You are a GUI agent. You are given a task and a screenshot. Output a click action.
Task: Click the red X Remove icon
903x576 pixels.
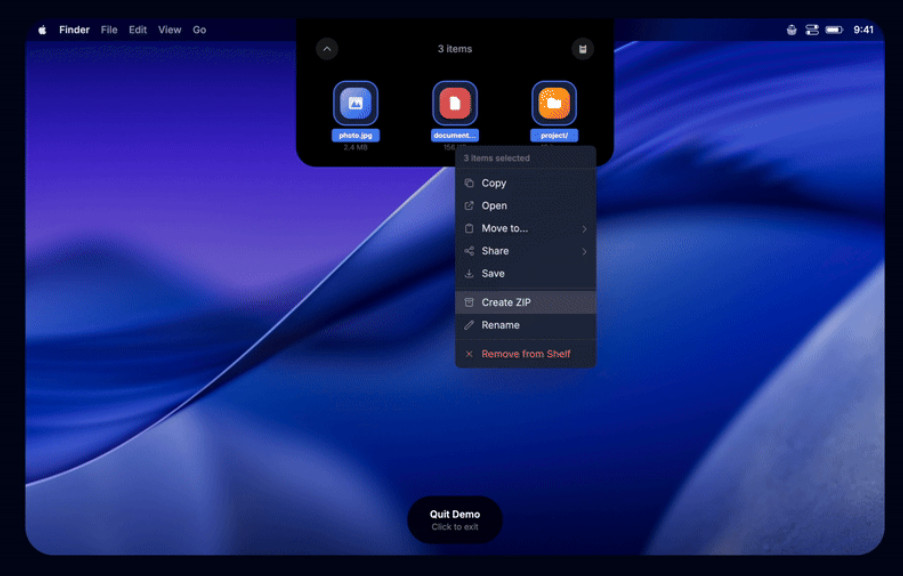tap(469, 354)
